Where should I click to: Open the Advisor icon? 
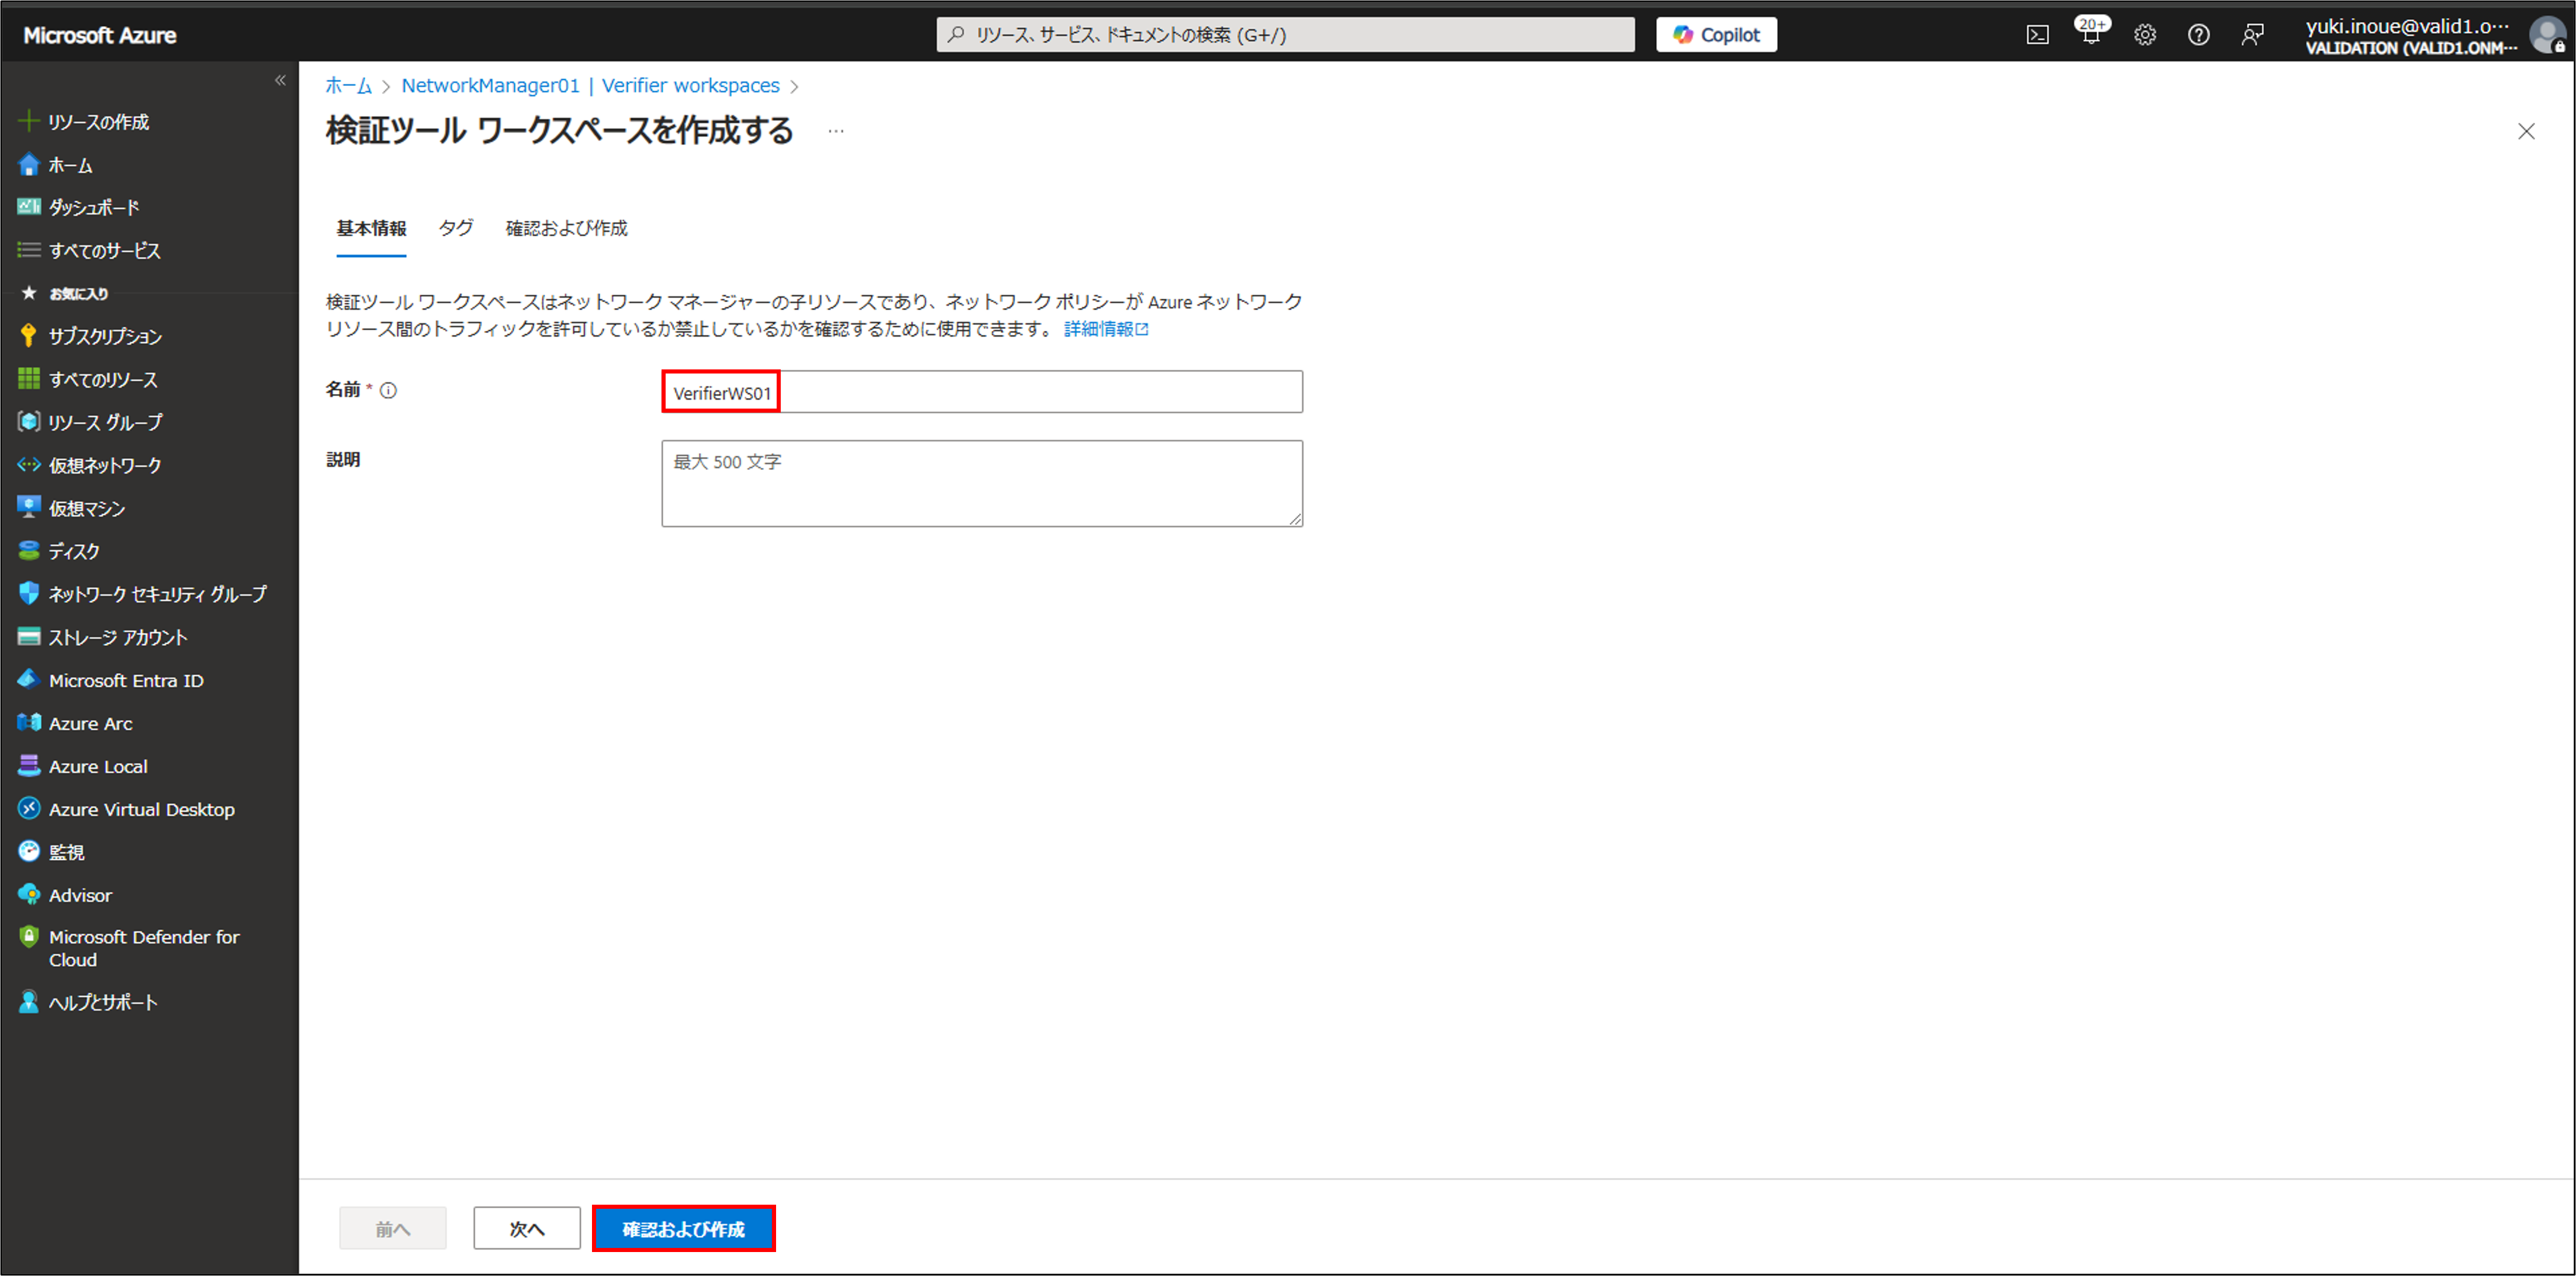(x=29, y=895)
